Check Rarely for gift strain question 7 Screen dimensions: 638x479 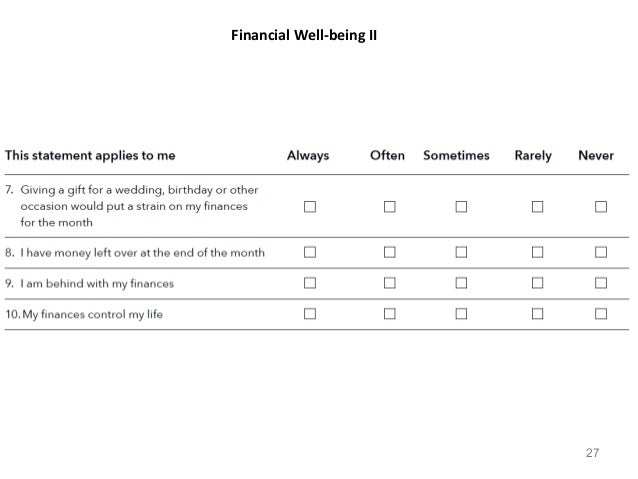click(537, 207)
